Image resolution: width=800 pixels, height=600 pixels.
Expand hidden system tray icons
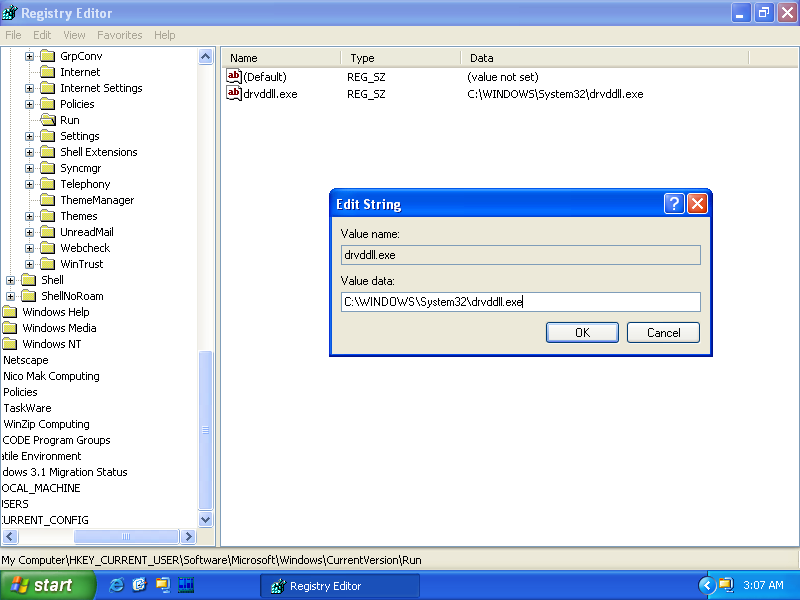[x=707, y=585]
